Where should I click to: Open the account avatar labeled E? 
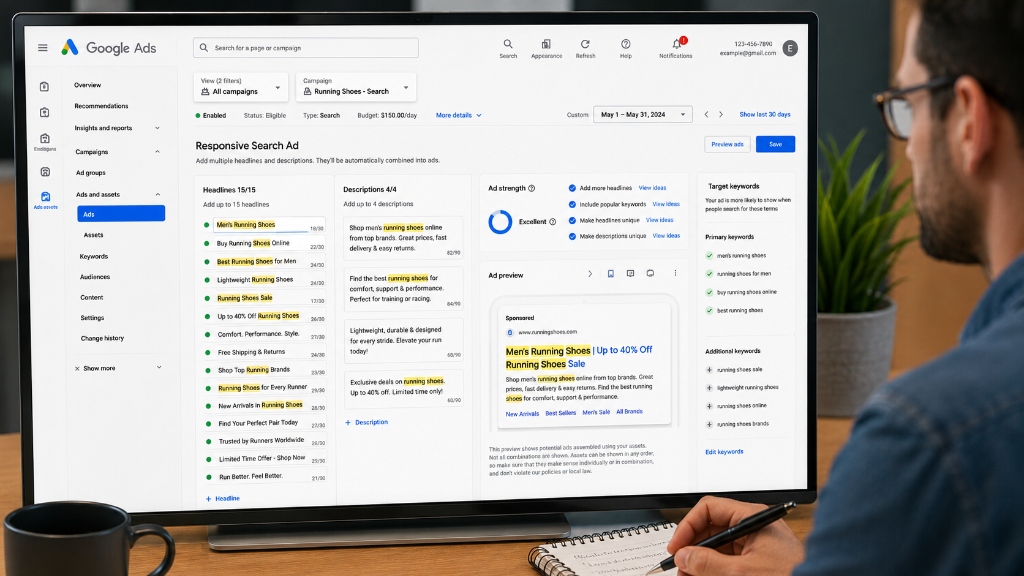tap(790, 48)
